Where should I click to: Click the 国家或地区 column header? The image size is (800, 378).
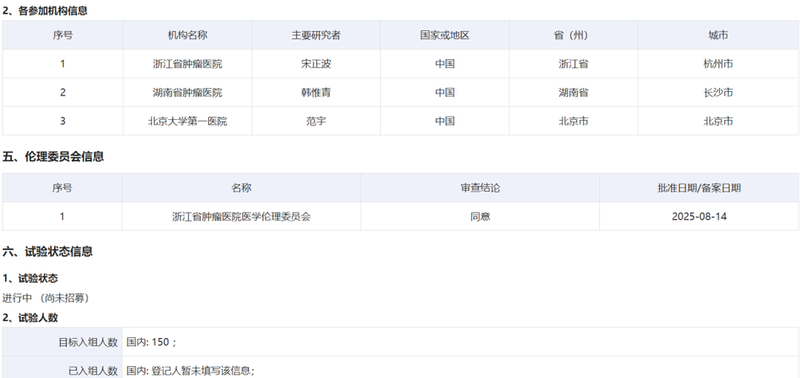pyautogui.click(x=445, y=35)
